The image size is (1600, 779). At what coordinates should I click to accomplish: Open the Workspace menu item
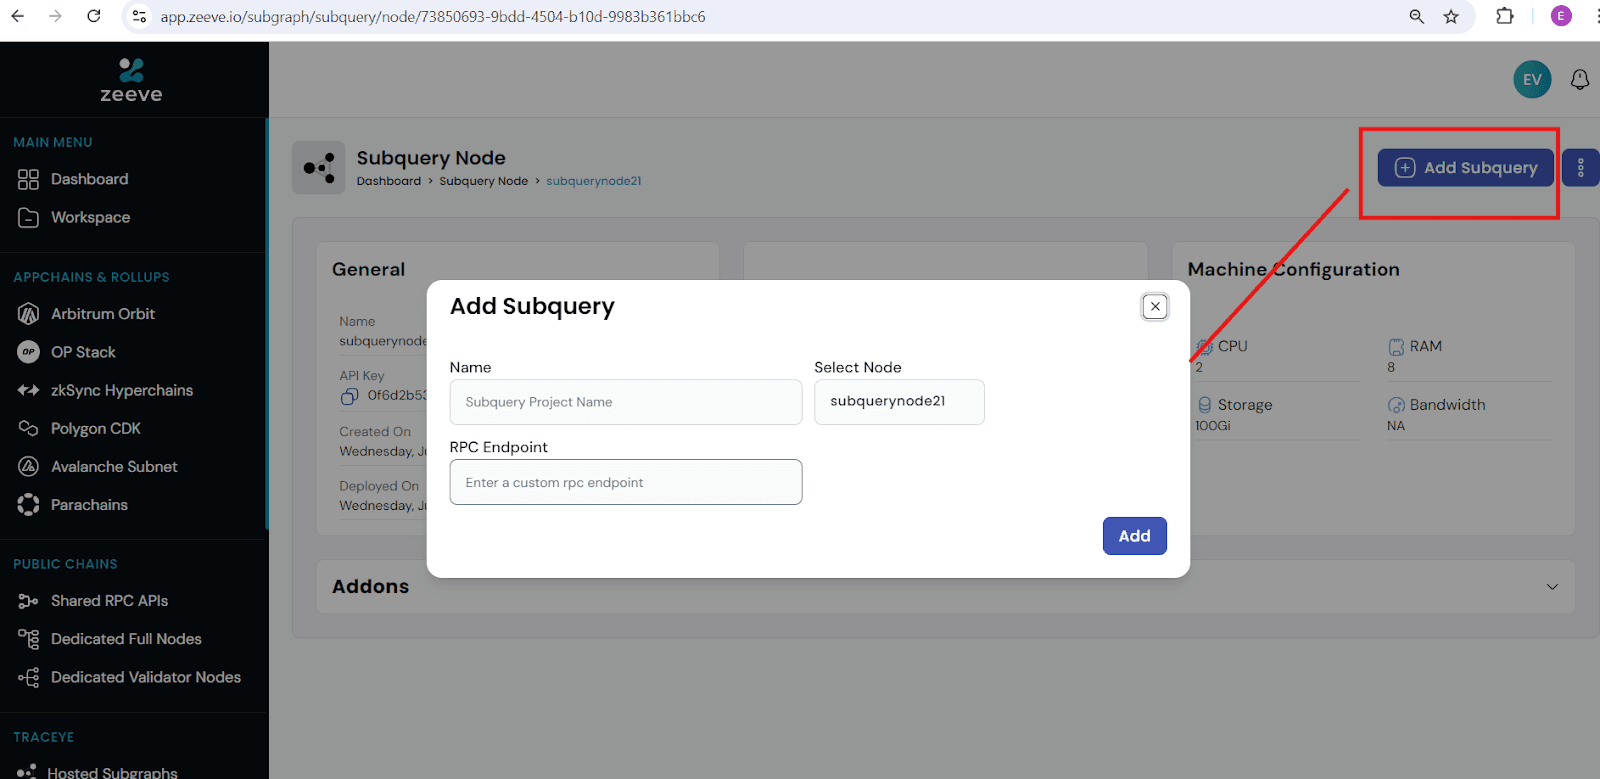pos(90,217)
